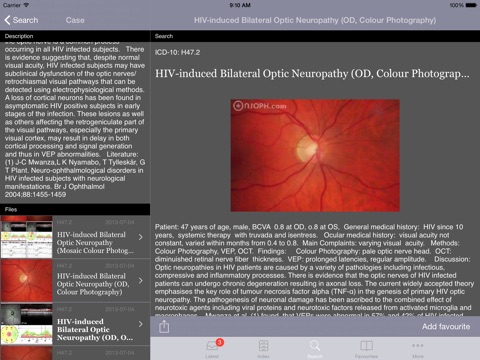Tap the case title heading in main panel

(312, 73)
